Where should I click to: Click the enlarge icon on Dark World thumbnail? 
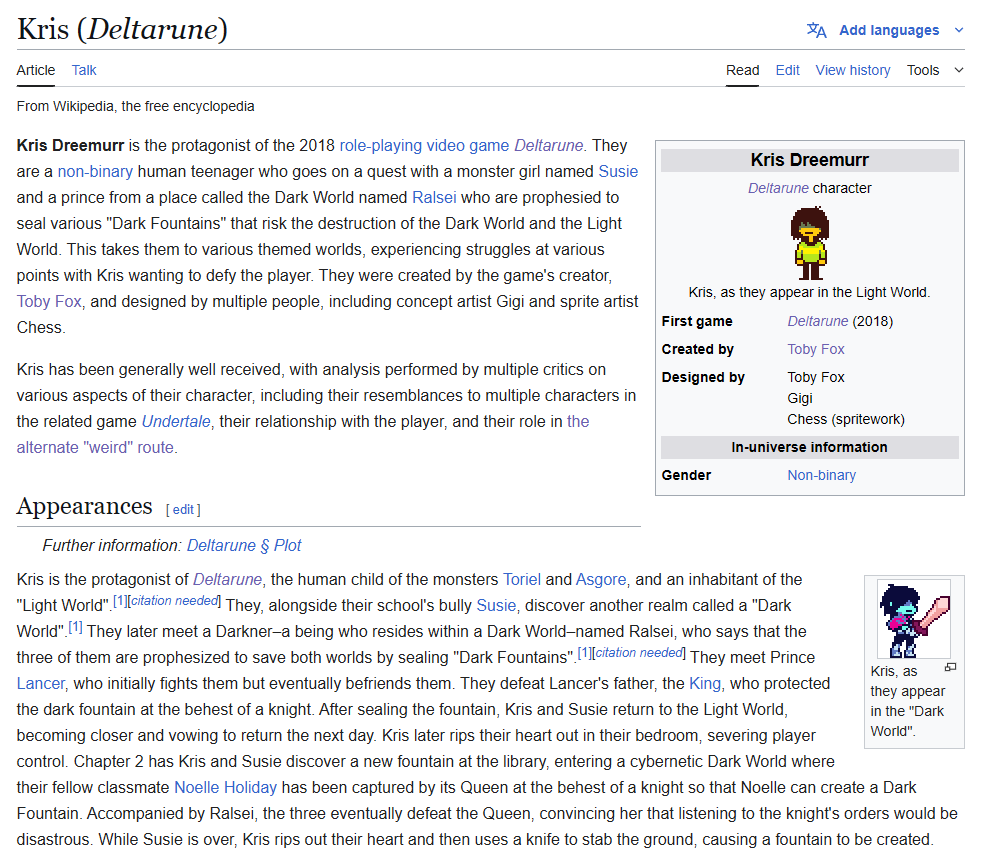950,667
